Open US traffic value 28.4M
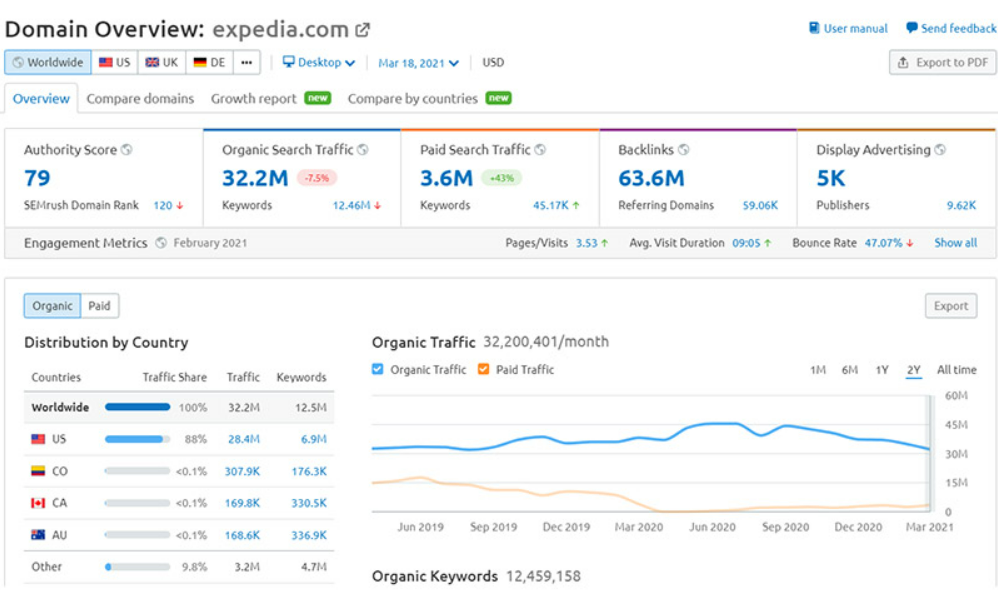The height and width of the screenshot is (607, 998). coord(243,439)
